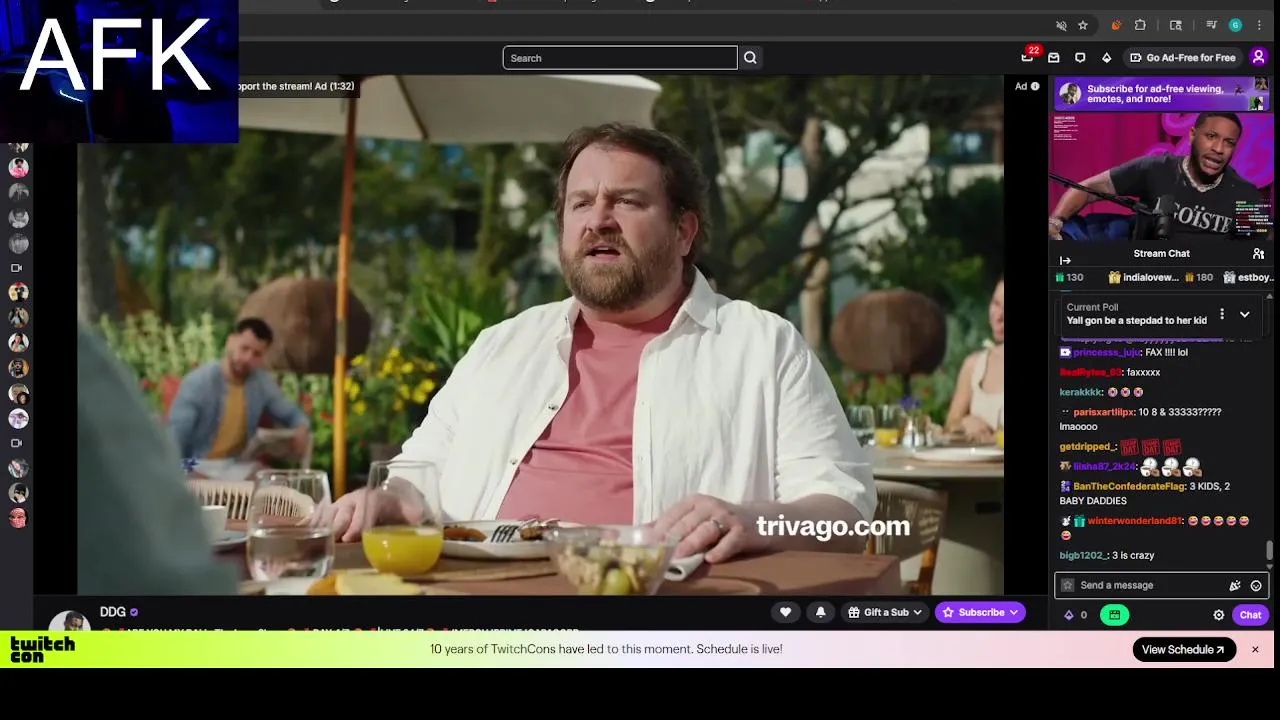Click username getdripped_ in chat
The height and width of the screenshot is (720, 1280).
[x=1087, y=447]
